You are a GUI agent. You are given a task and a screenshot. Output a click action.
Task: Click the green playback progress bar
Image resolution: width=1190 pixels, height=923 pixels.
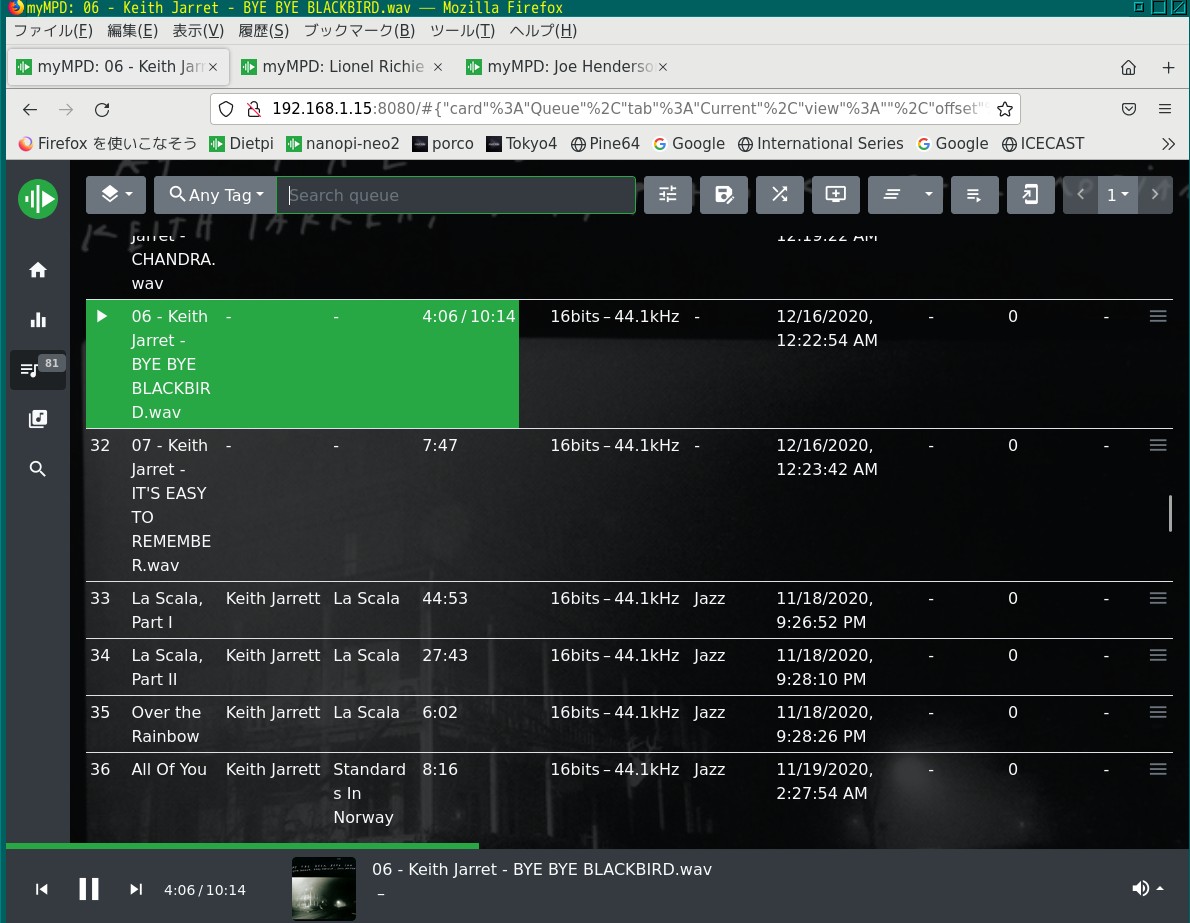(240, 846)
